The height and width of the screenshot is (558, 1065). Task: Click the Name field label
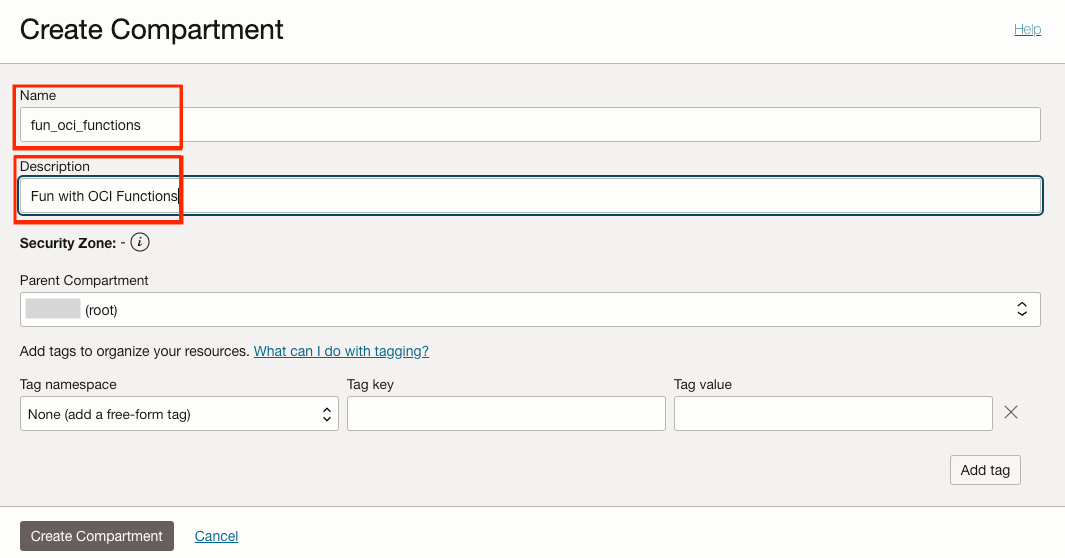(x=38, y=95)
